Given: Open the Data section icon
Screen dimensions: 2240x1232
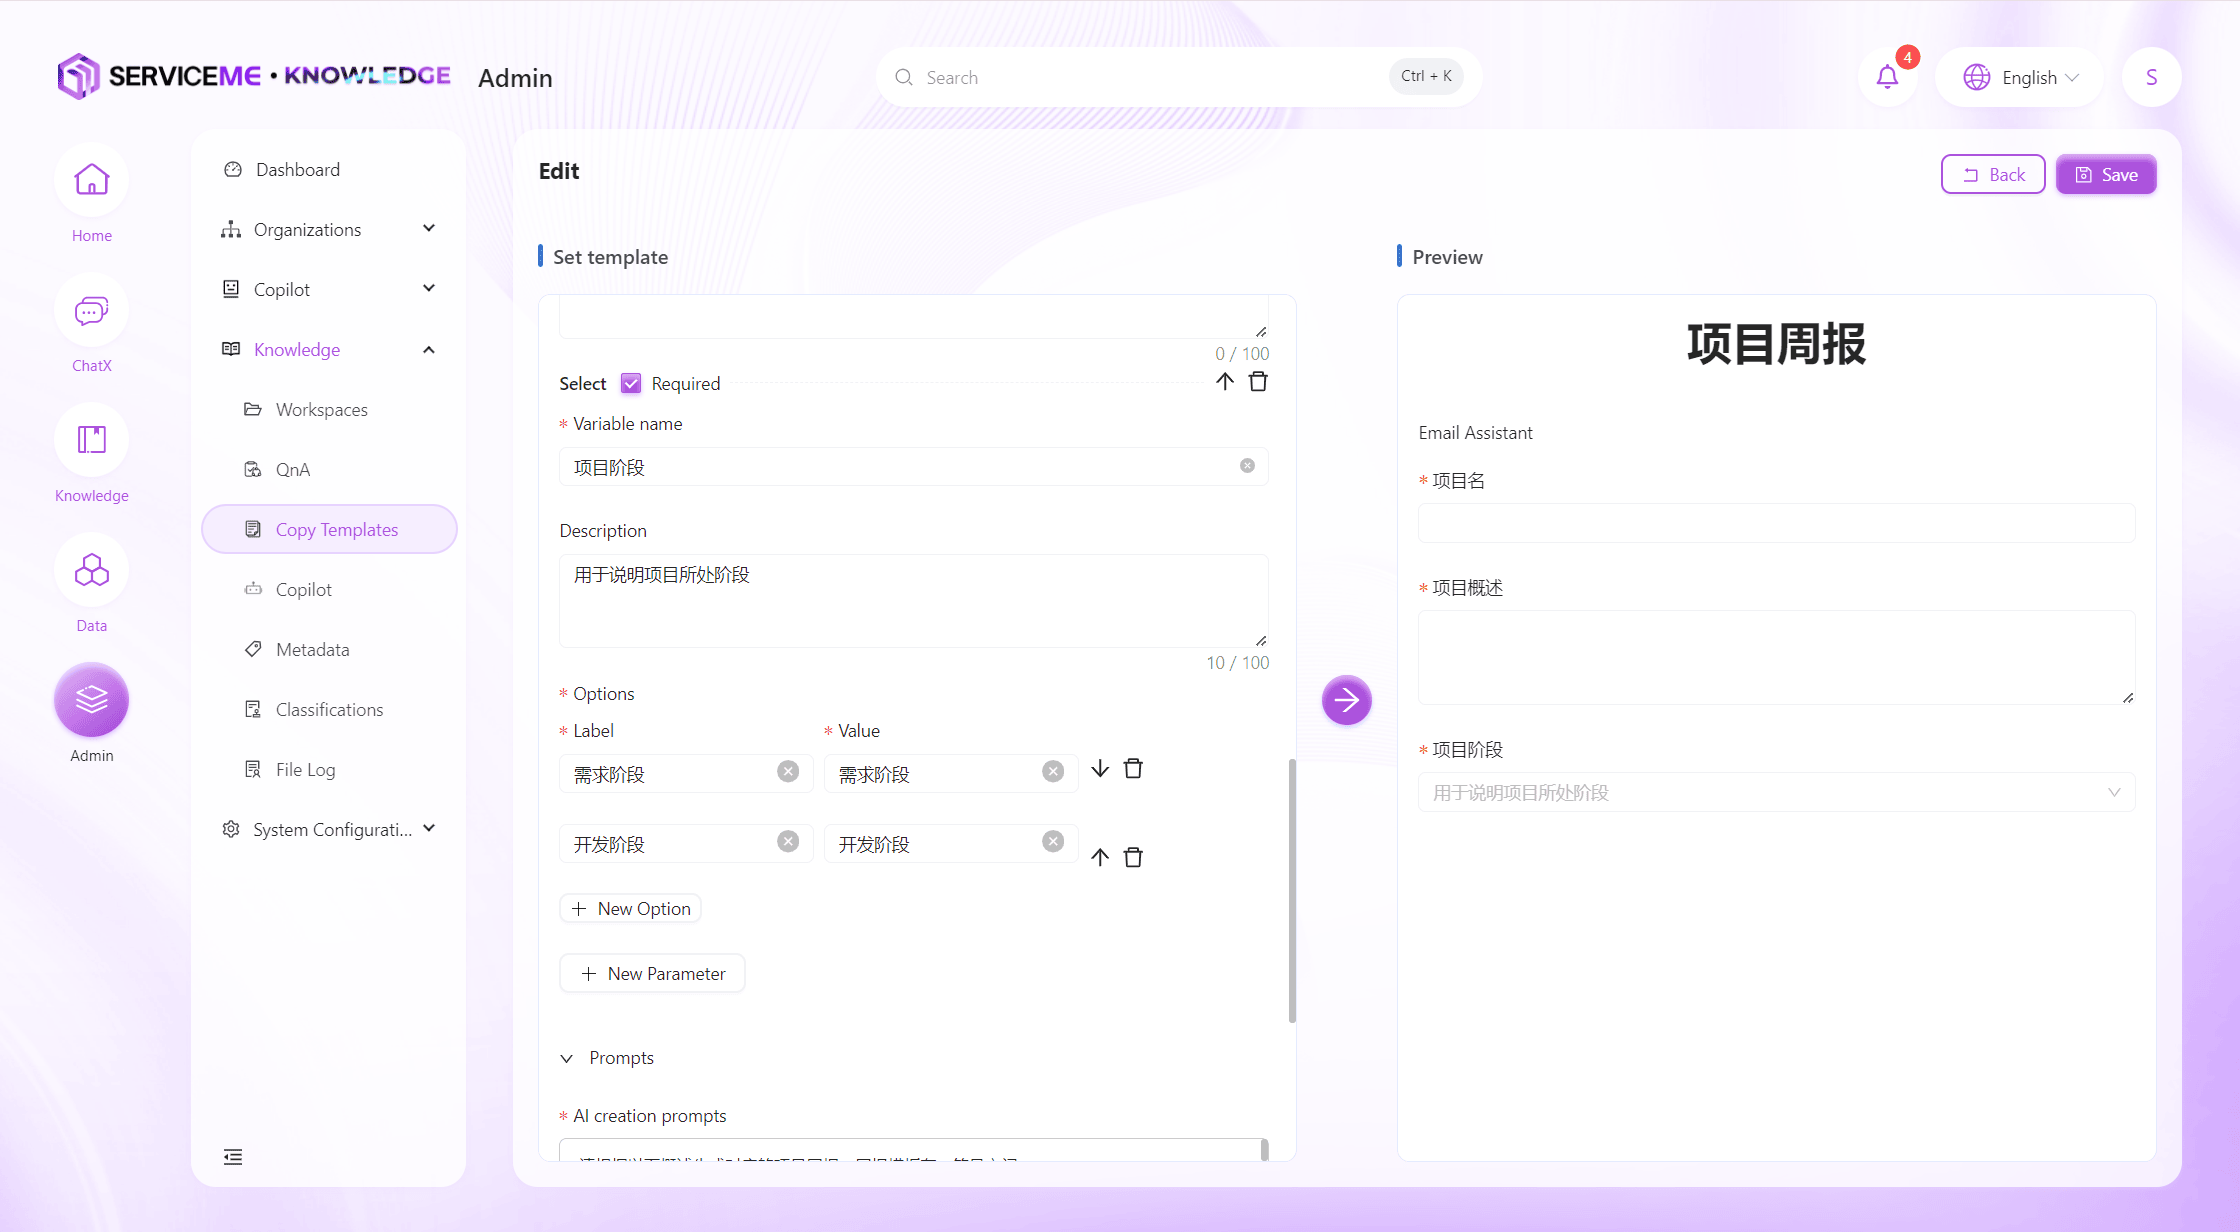Looking at the screenshot, I should [91, 571].
